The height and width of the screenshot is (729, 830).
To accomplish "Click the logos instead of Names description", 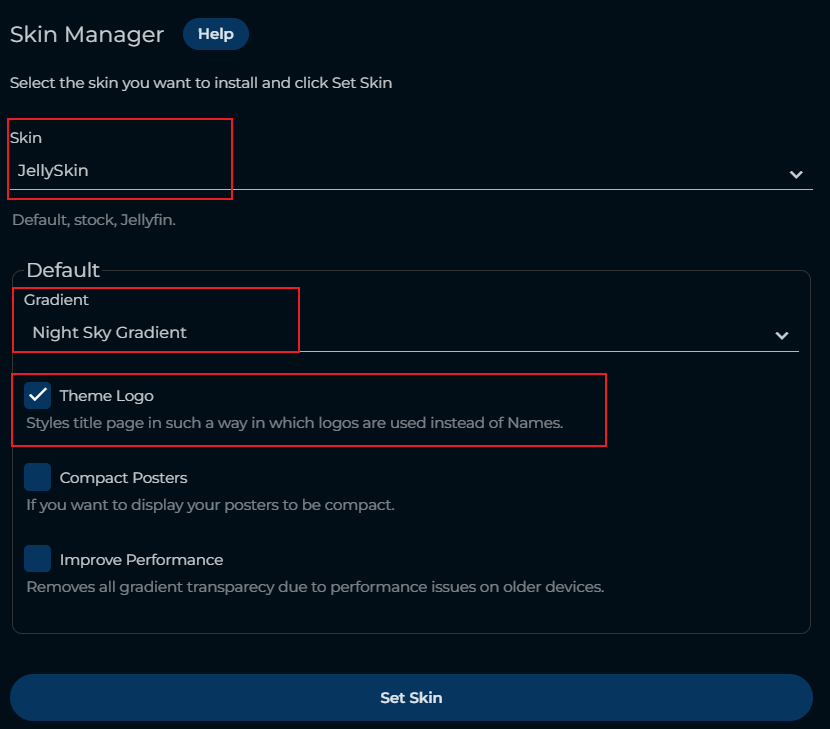I will tap(295, 423).
